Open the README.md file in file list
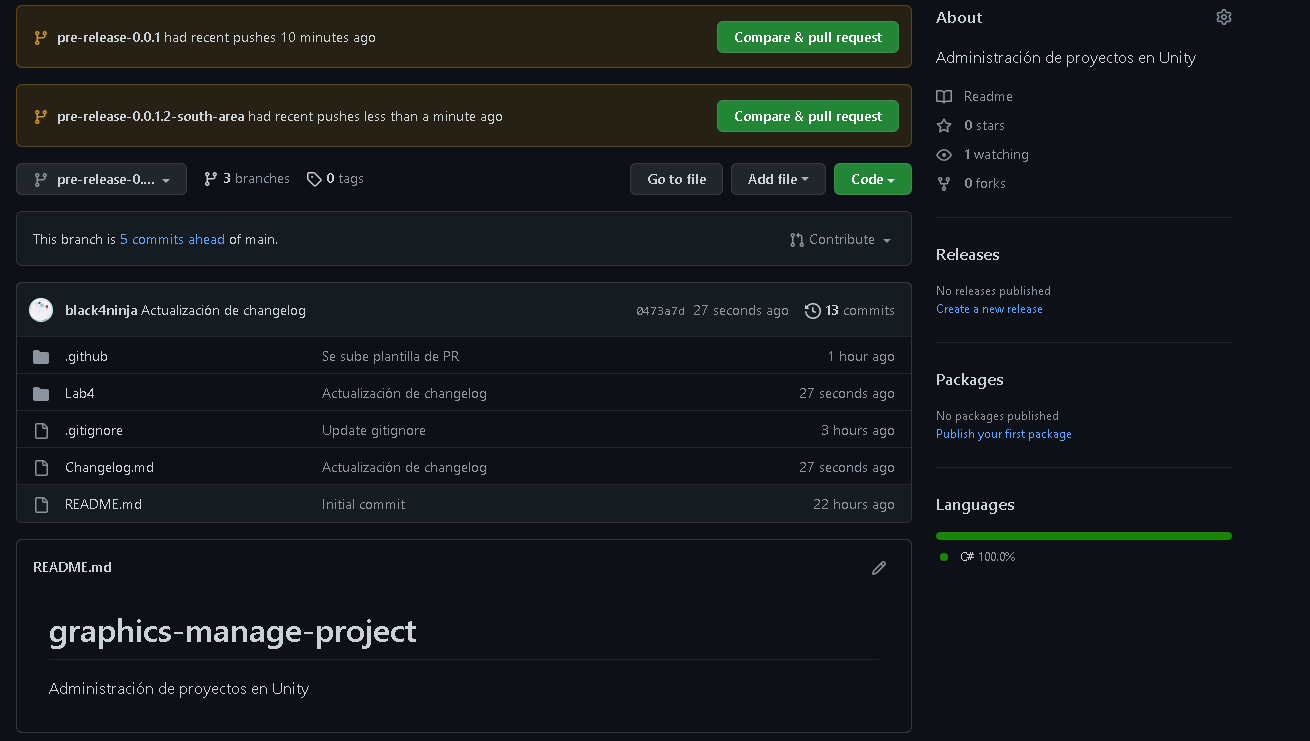Image resolution: width=1310 pixels, height=741 pixels. click(103, 505)
